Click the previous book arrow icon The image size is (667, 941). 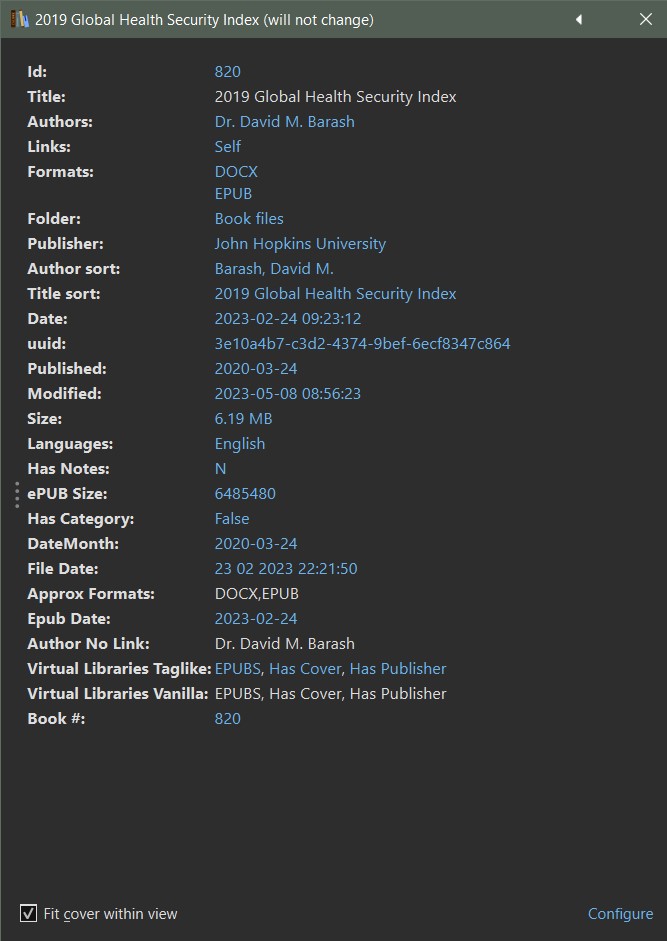(x=579, y=20)
